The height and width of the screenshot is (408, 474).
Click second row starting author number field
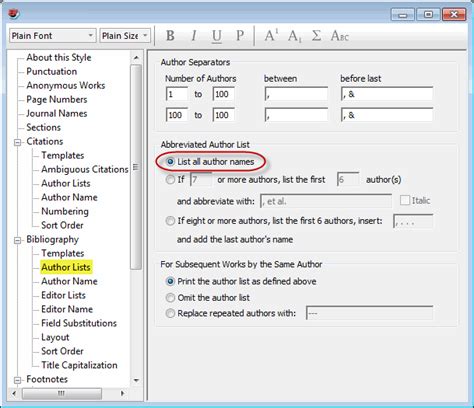(x=177, y=115)
